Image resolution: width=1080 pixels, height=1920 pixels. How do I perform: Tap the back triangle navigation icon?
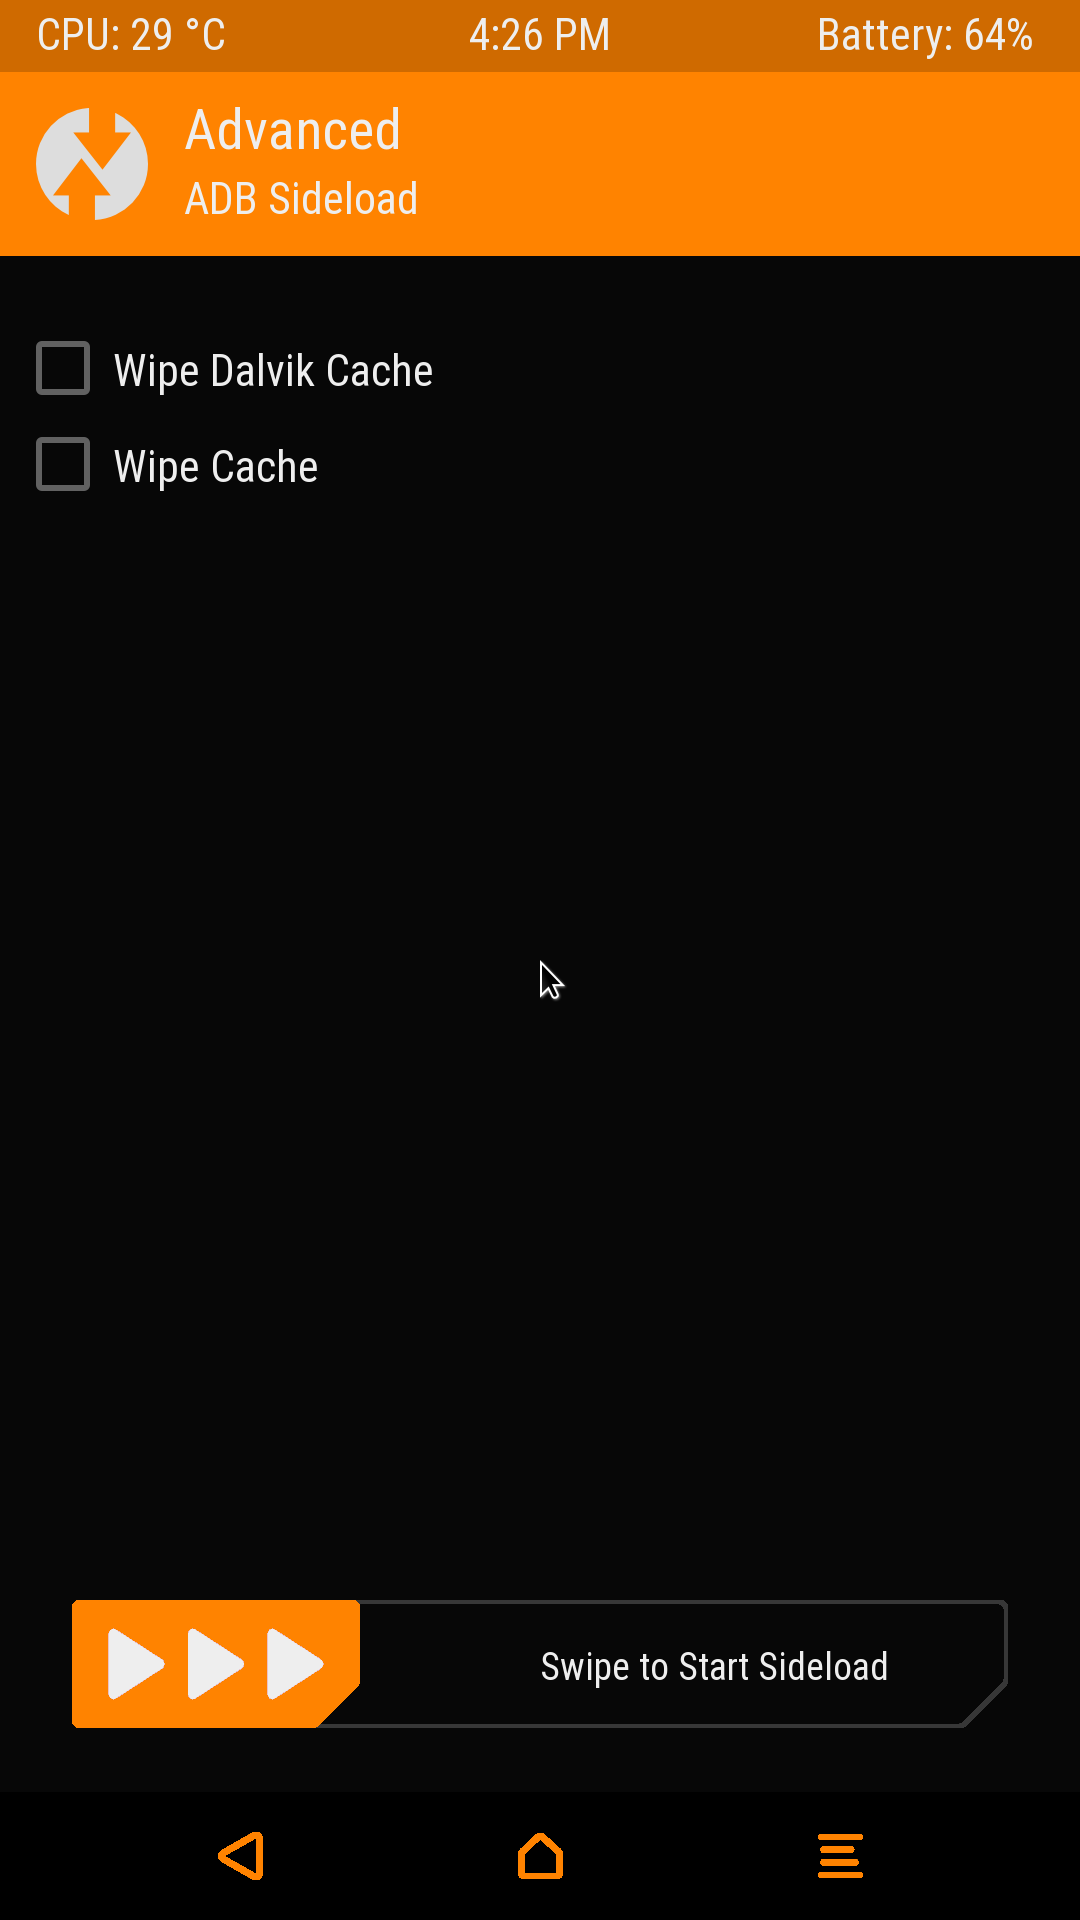(241, 1856)
